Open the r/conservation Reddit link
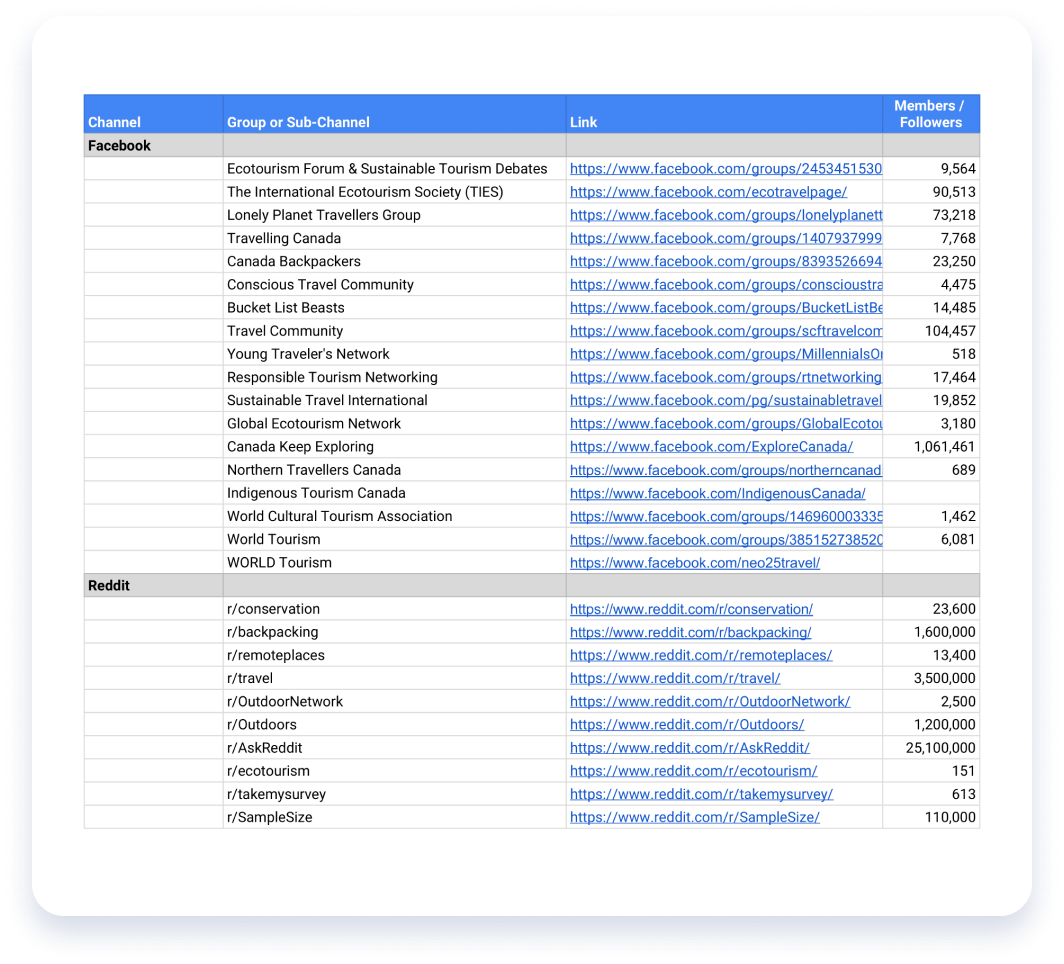This screenshot has height=964, width=1064. coord(691,609)
